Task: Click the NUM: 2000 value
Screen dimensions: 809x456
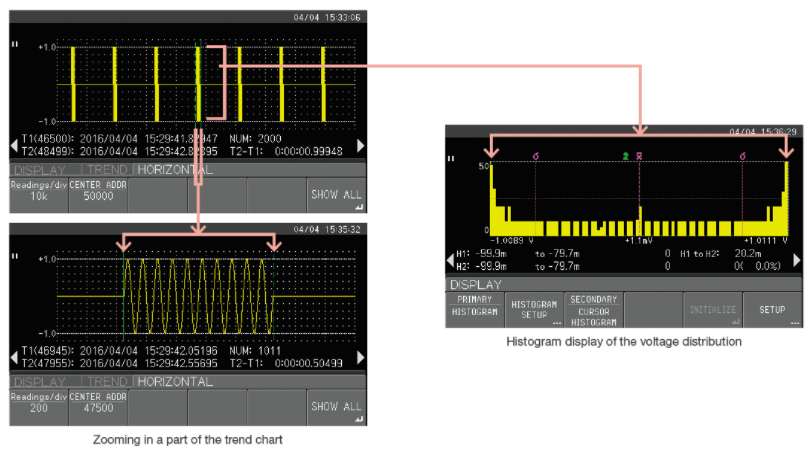Action: [255, 139]
